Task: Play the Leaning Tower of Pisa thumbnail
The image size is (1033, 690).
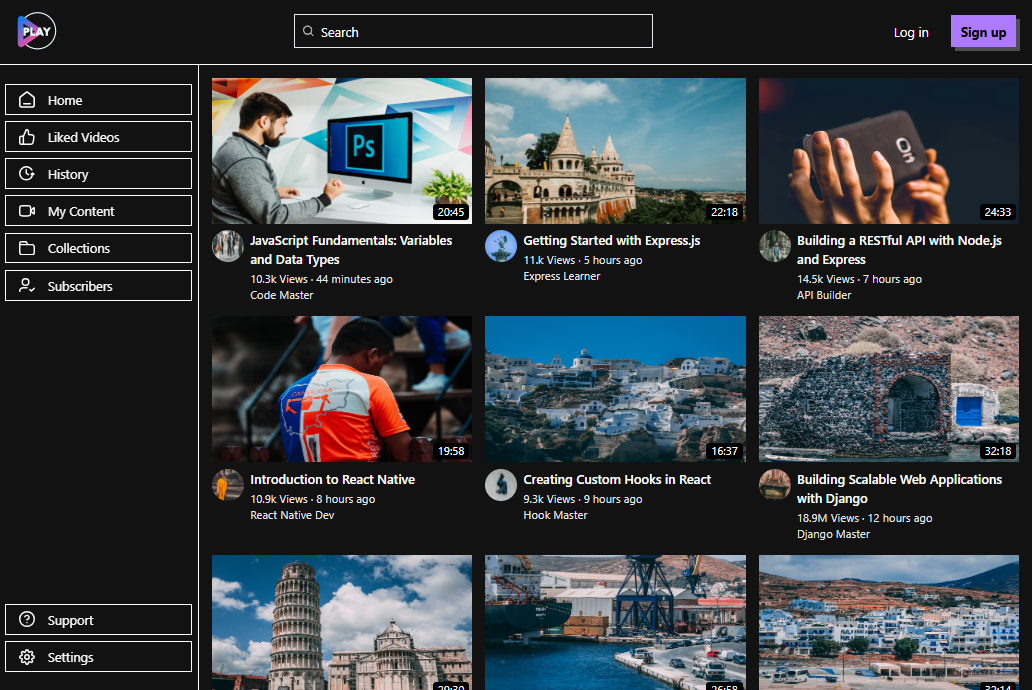Action: pos(342,622)
